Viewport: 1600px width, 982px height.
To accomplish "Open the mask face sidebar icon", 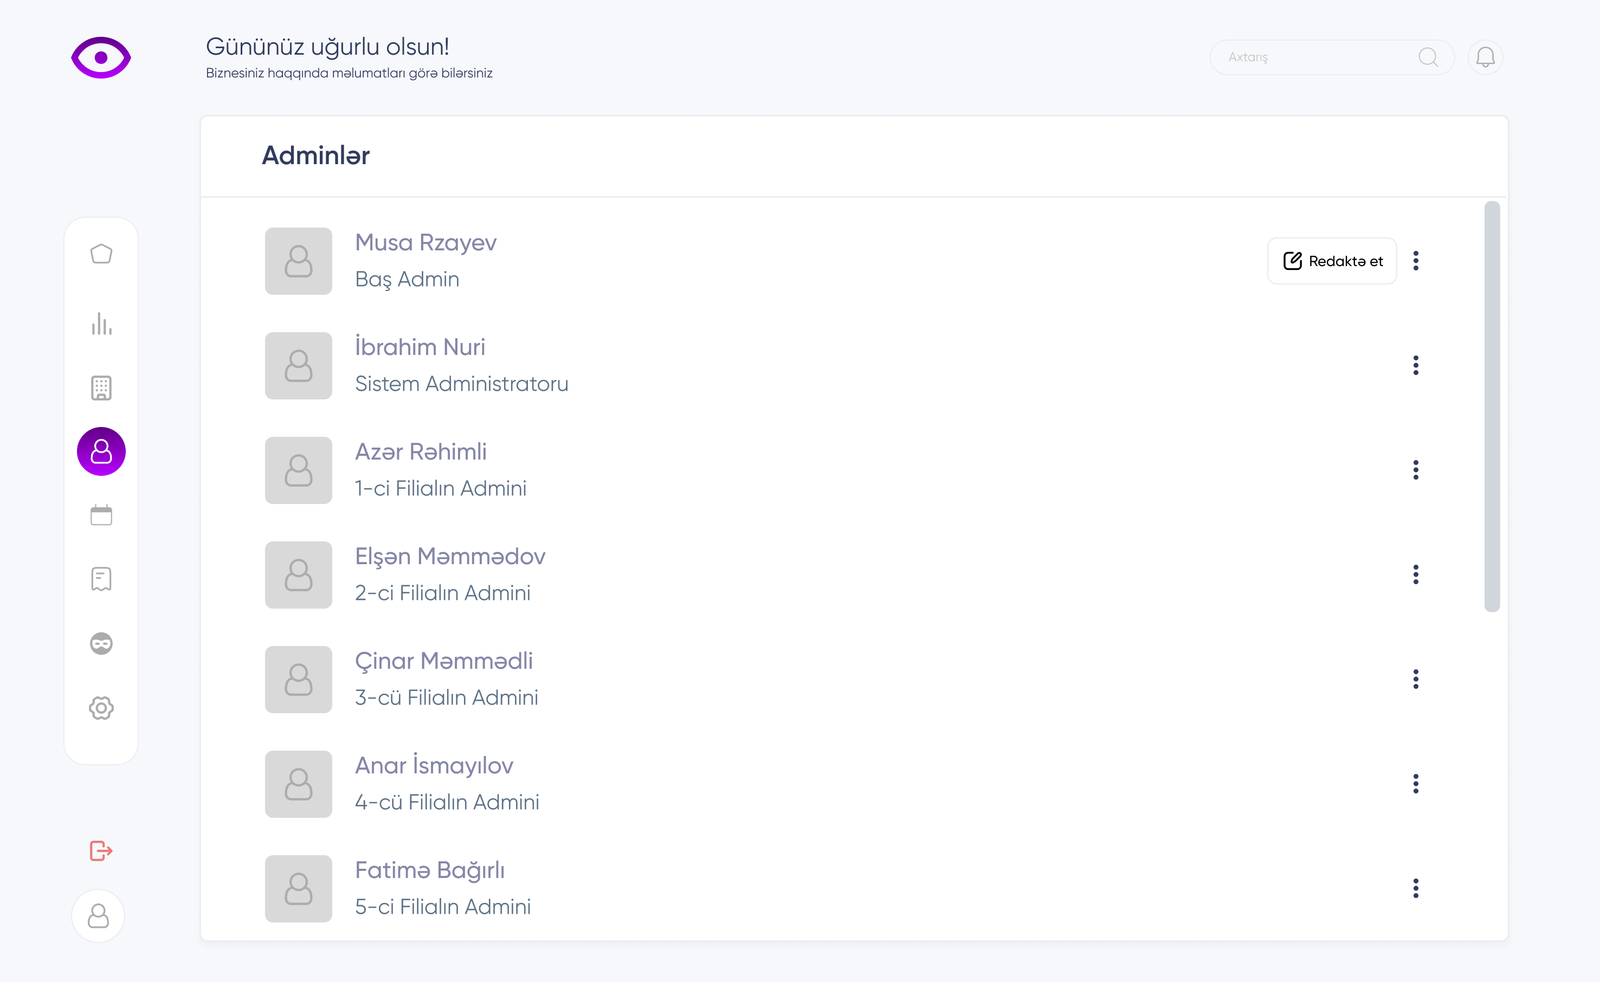I will tap(101, 644).
